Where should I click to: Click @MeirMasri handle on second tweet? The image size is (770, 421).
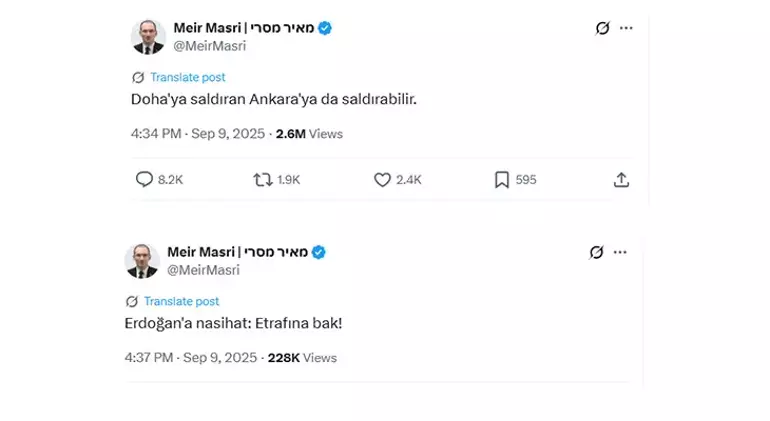coord(203,270)
